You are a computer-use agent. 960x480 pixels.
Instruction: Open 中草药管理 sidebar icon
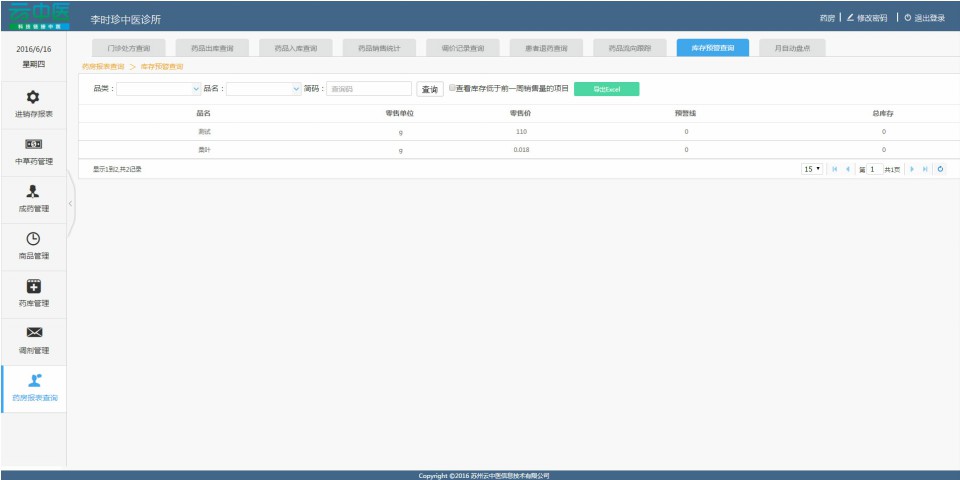click(x=33, y=144)
